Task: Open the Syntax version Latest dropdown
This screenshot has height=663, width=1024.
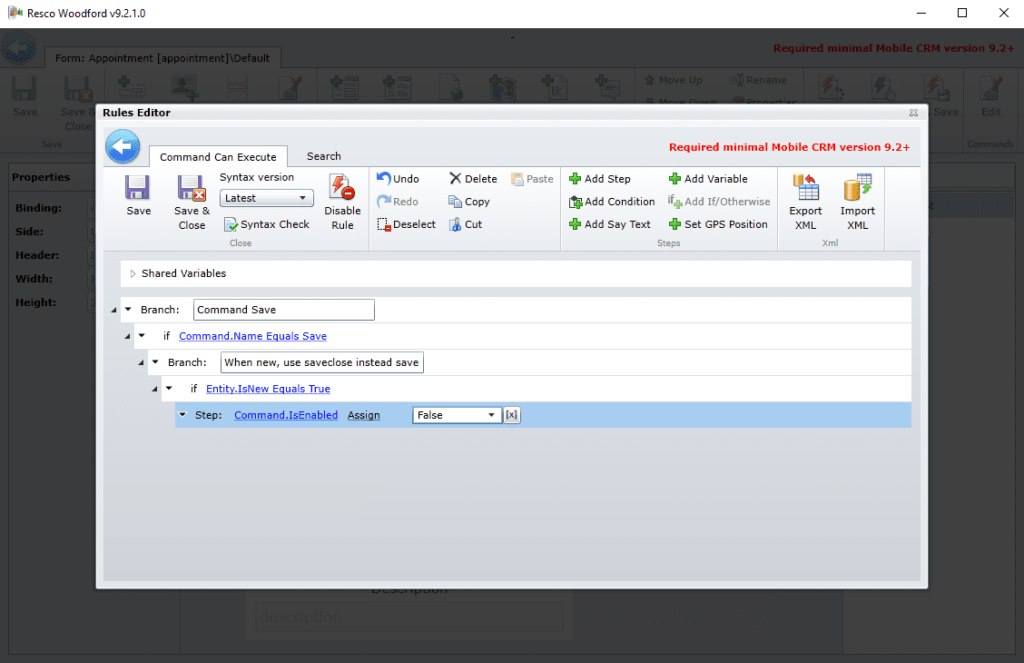Action: (x=266, y=198)
